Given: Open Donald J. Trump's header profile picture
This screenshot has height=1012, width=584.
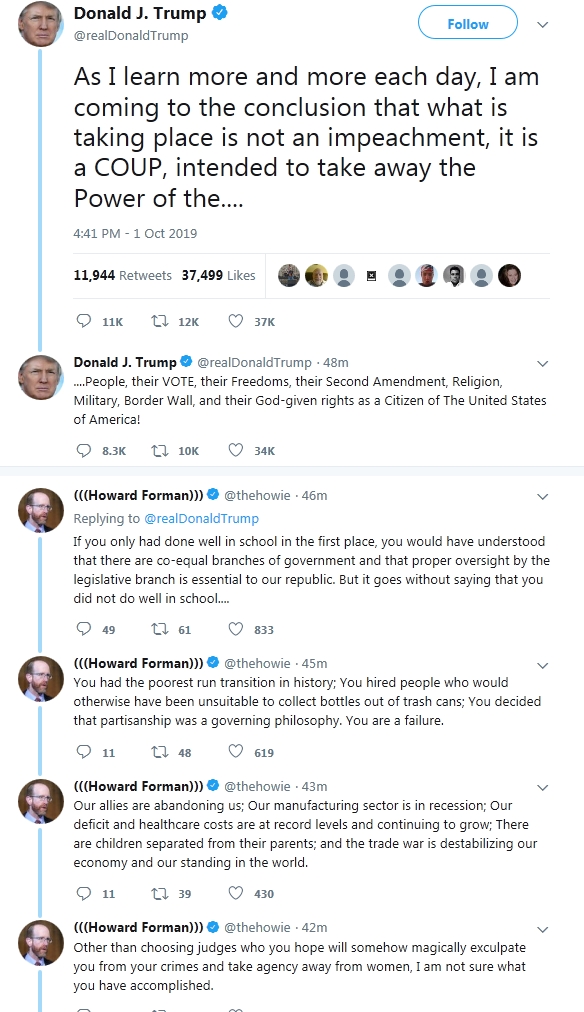Looking at the screenshot, I should [x=41, y=24].
